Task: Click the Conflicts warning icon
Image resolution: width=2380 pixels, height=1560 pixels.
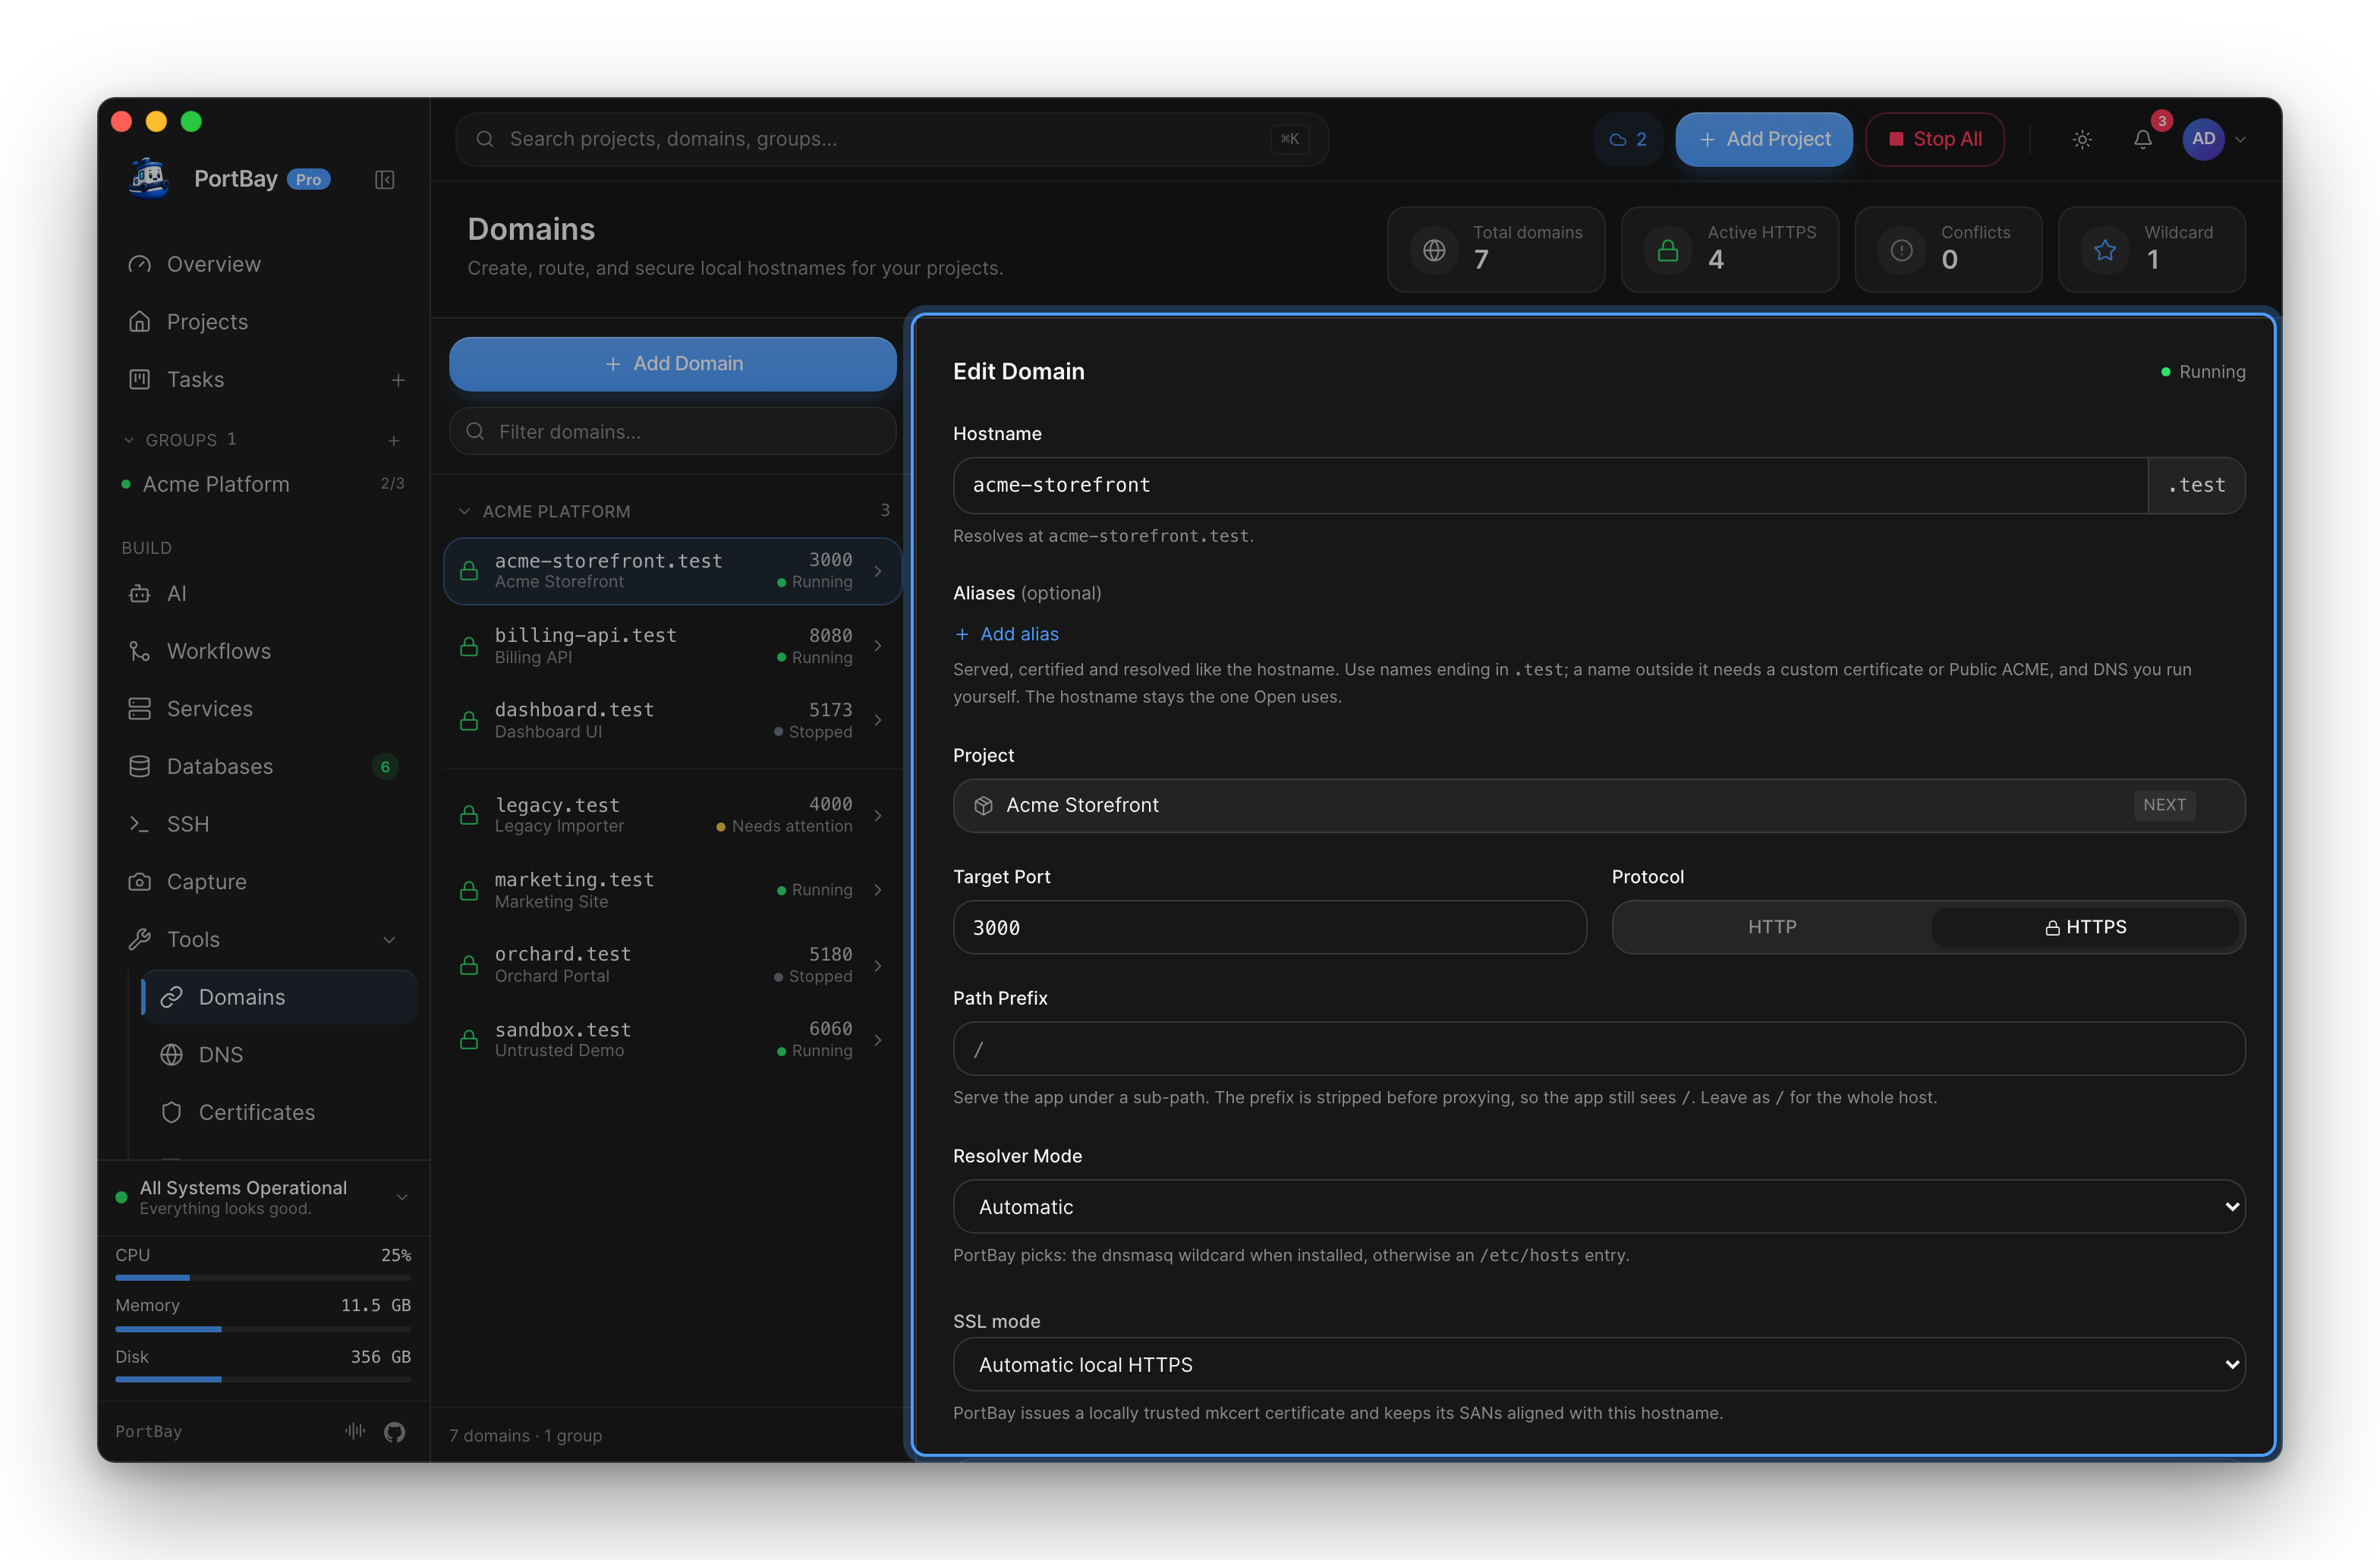Action: coord(1901,250)
